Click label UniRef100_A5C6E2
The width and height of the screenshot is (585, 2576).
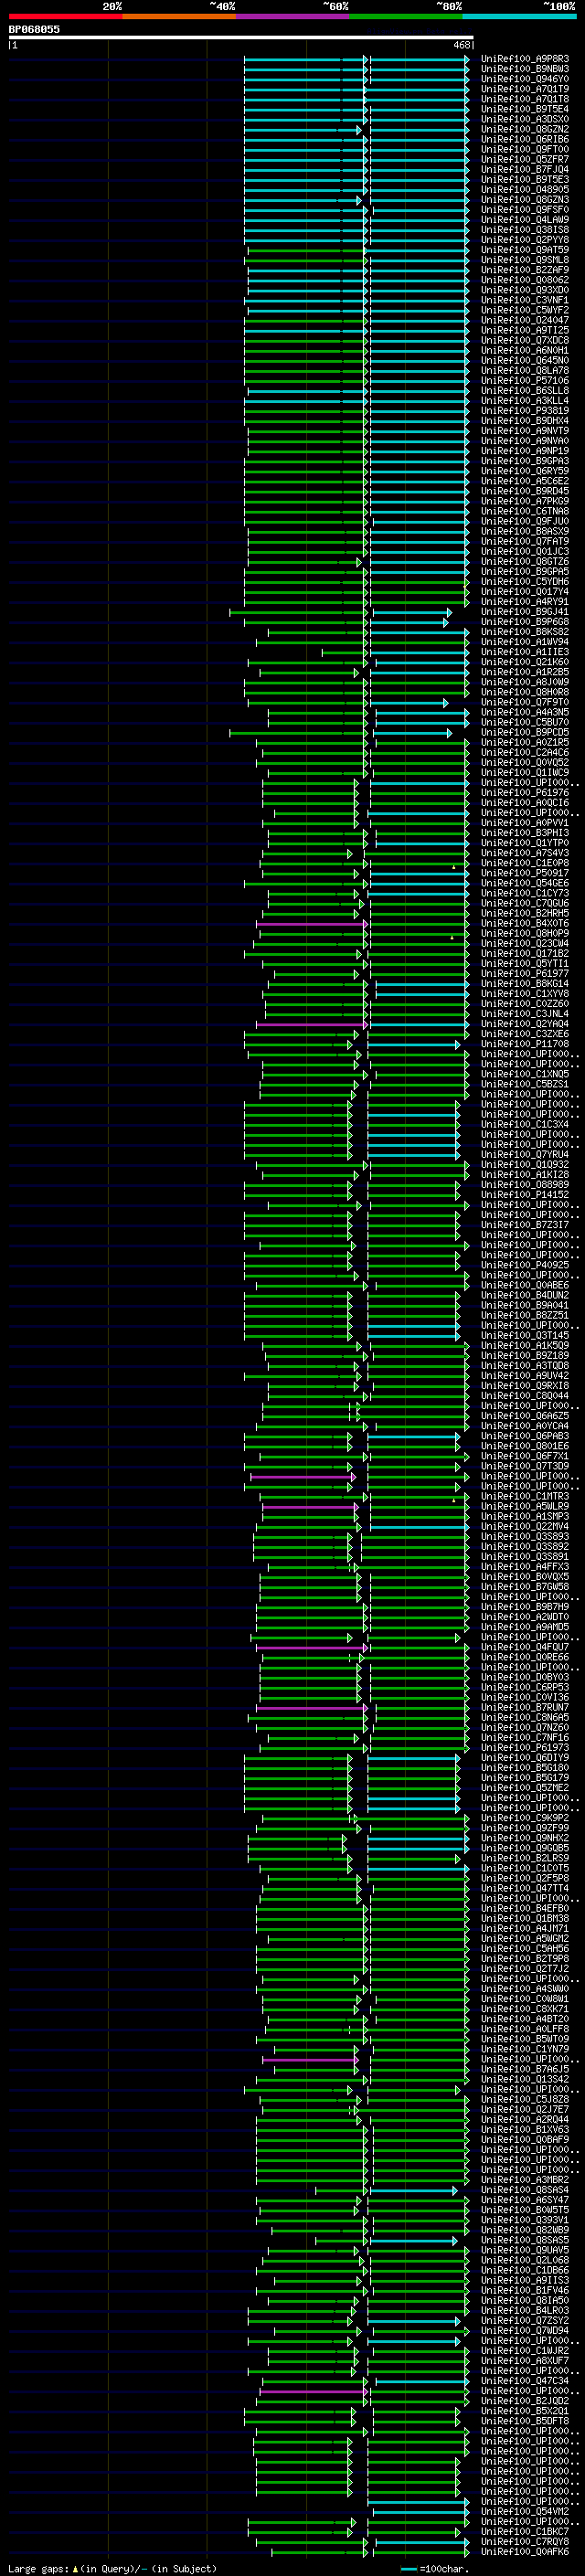point(525,481)
